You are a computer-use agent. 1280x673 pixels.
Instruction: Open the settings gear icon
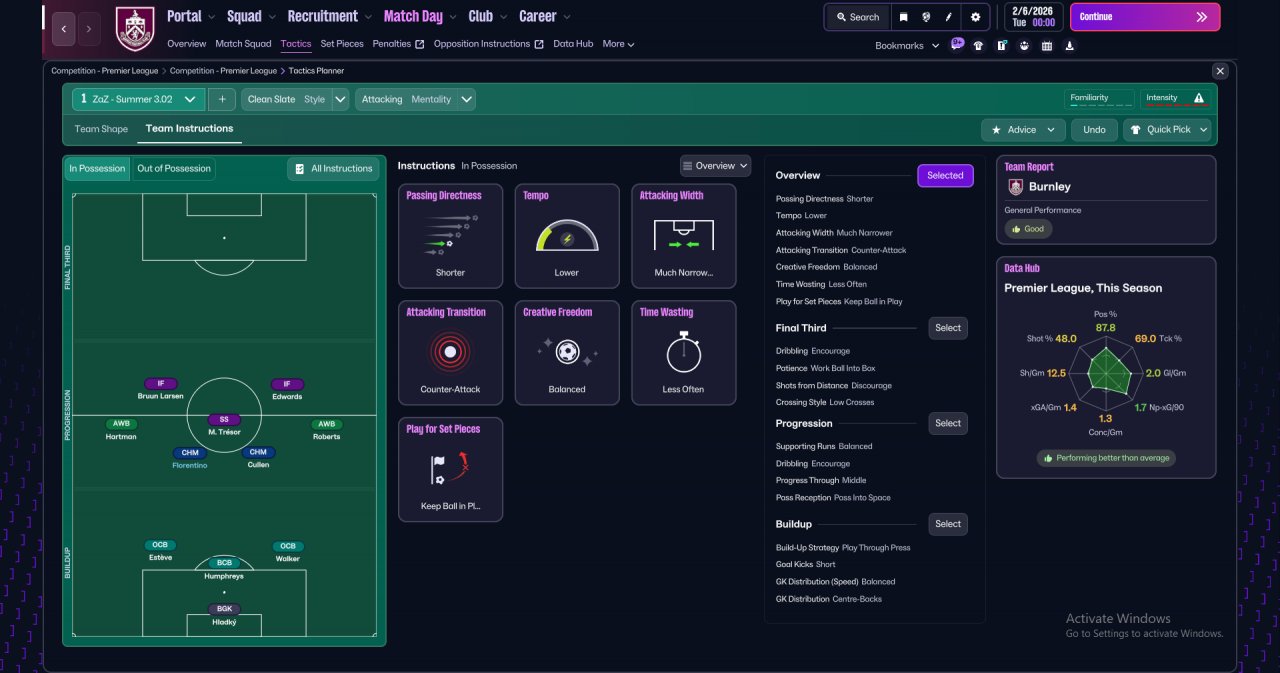tap(975, 17)
